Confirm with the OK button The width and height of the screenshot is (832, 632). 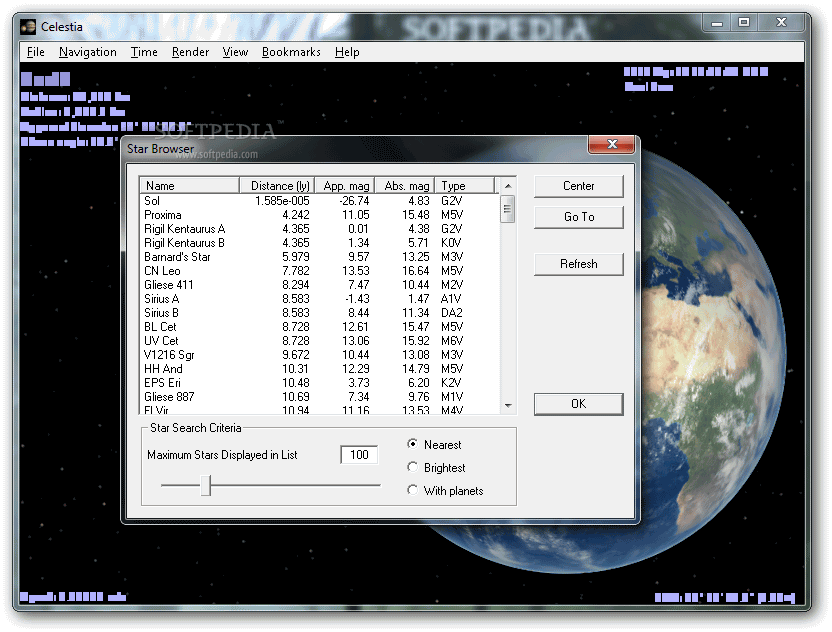coord(578,404)
